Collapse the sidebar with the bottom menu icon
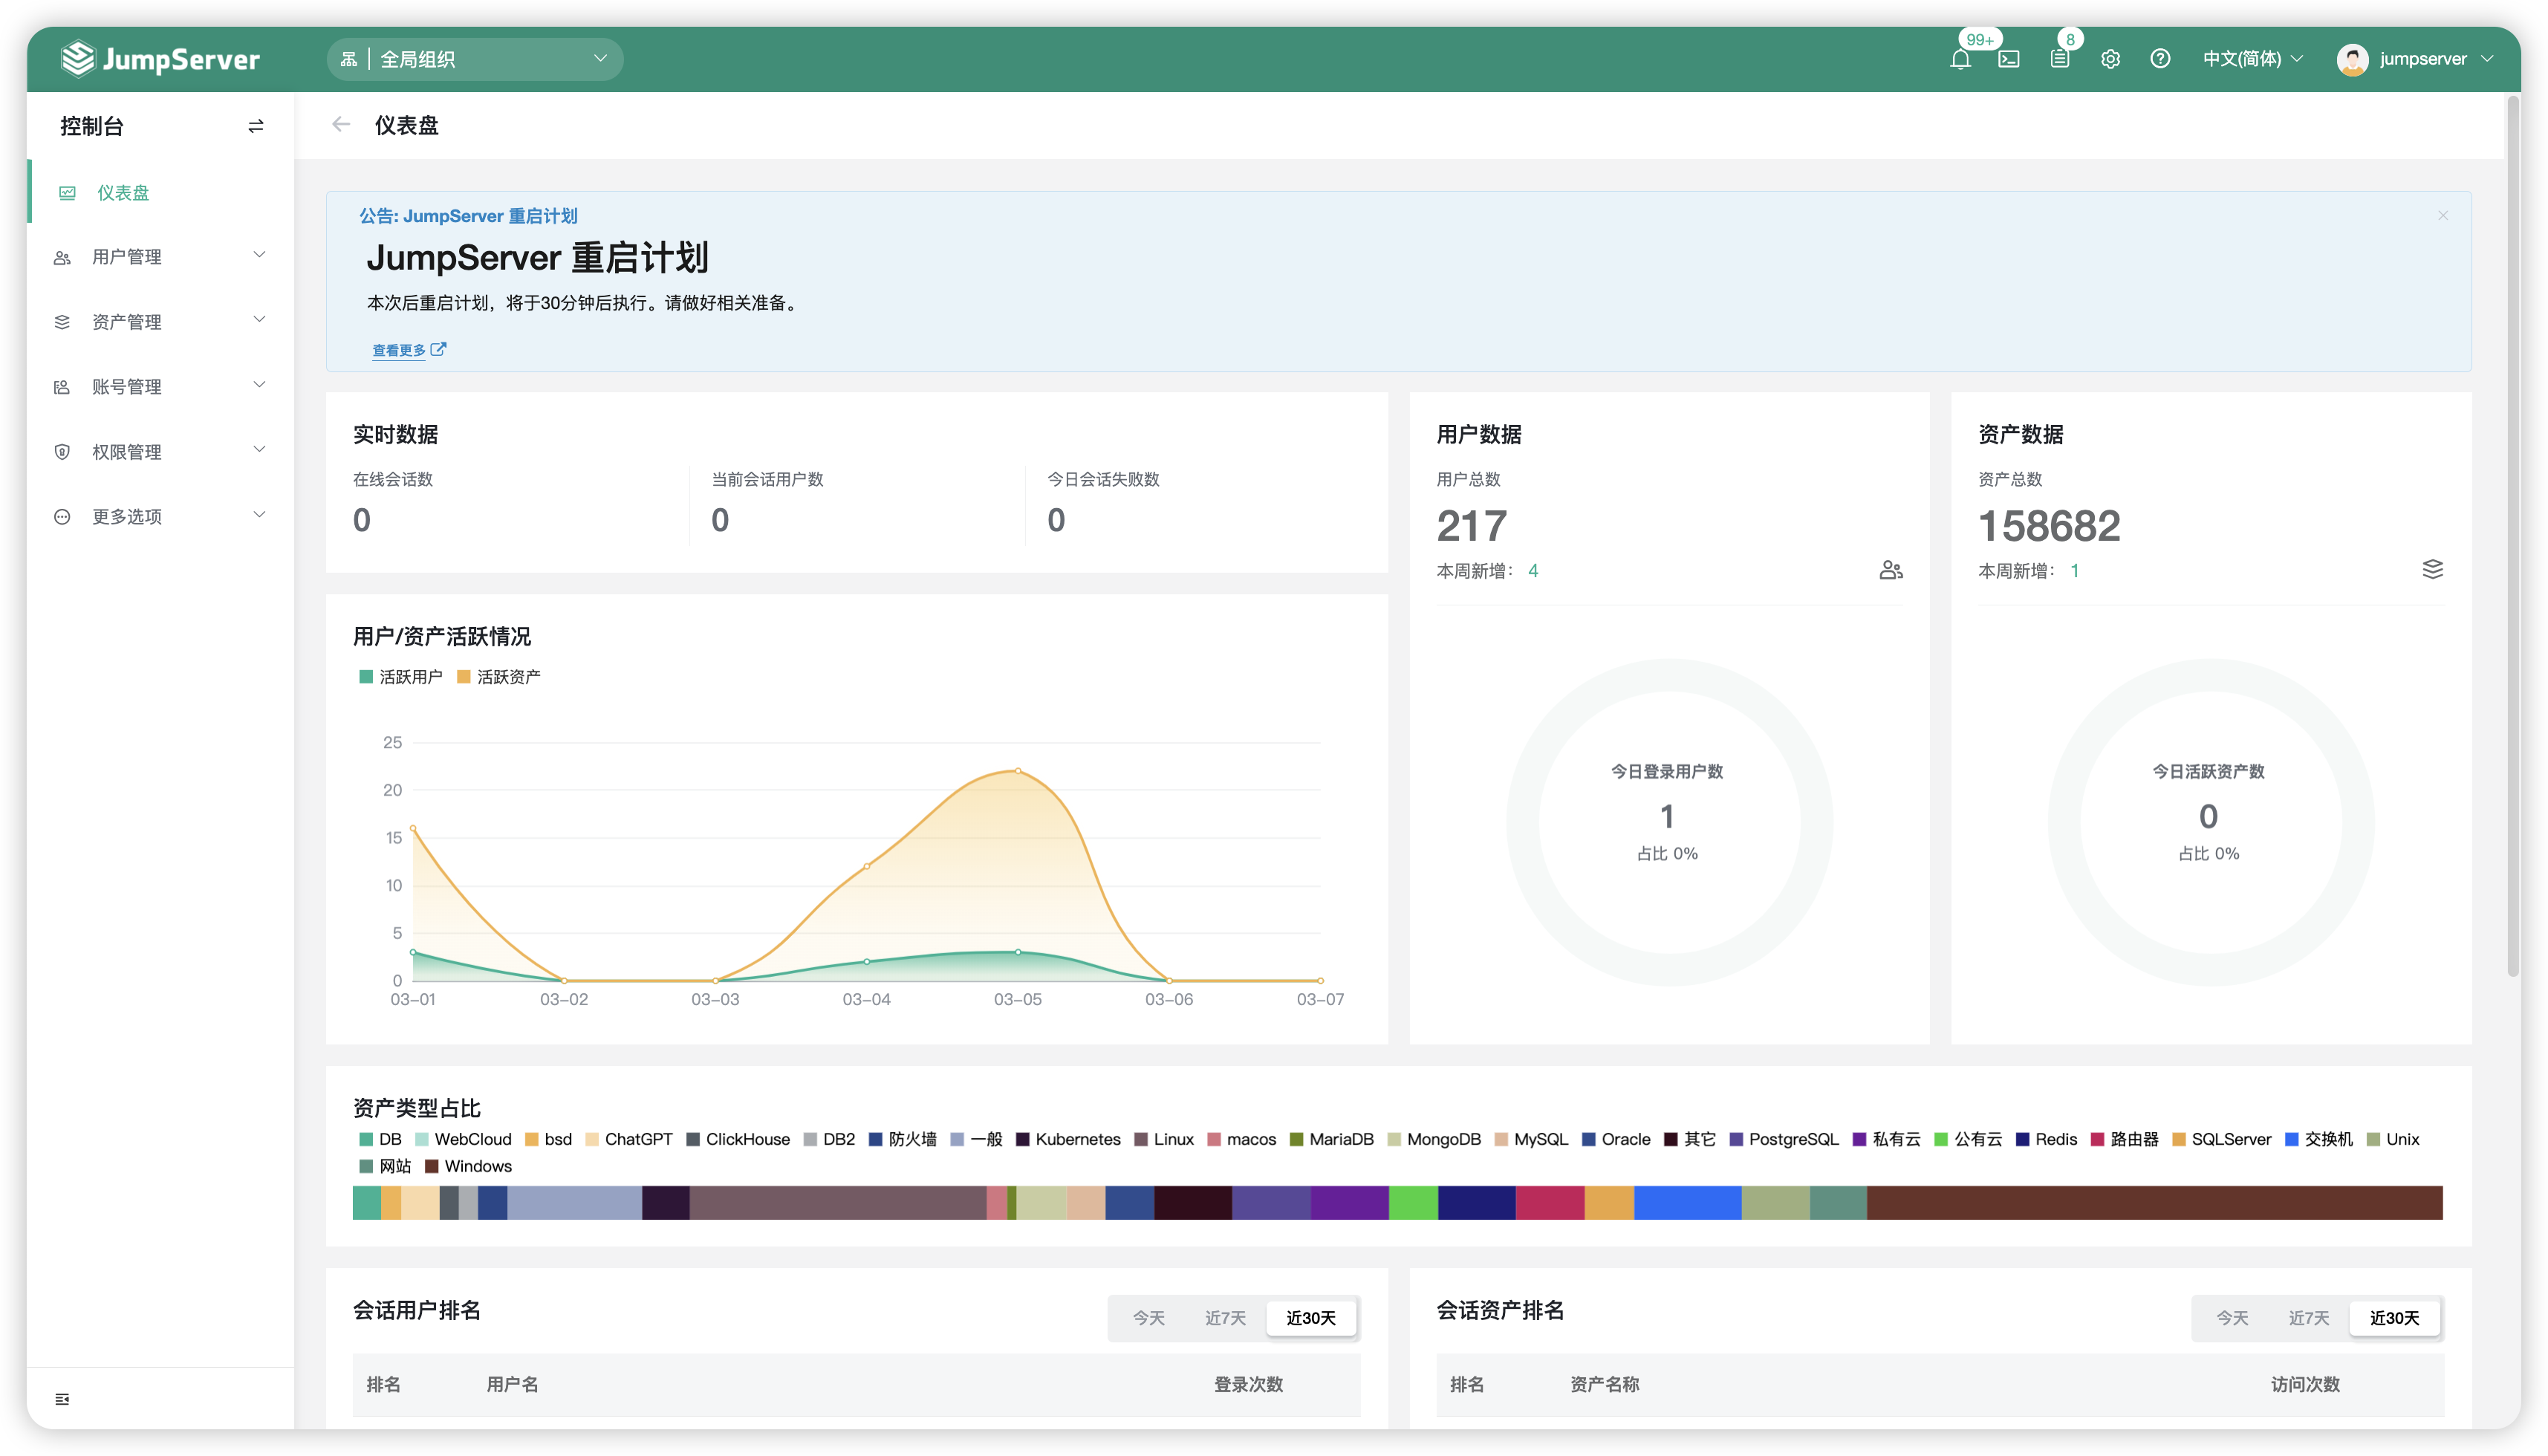 tap(62, 1399)
